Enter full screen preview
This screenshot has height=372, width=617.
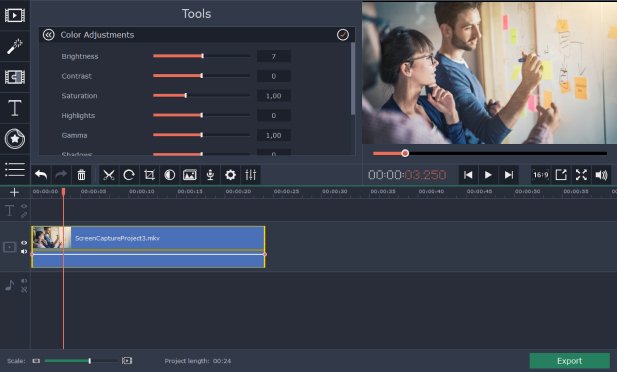[581, 175]
